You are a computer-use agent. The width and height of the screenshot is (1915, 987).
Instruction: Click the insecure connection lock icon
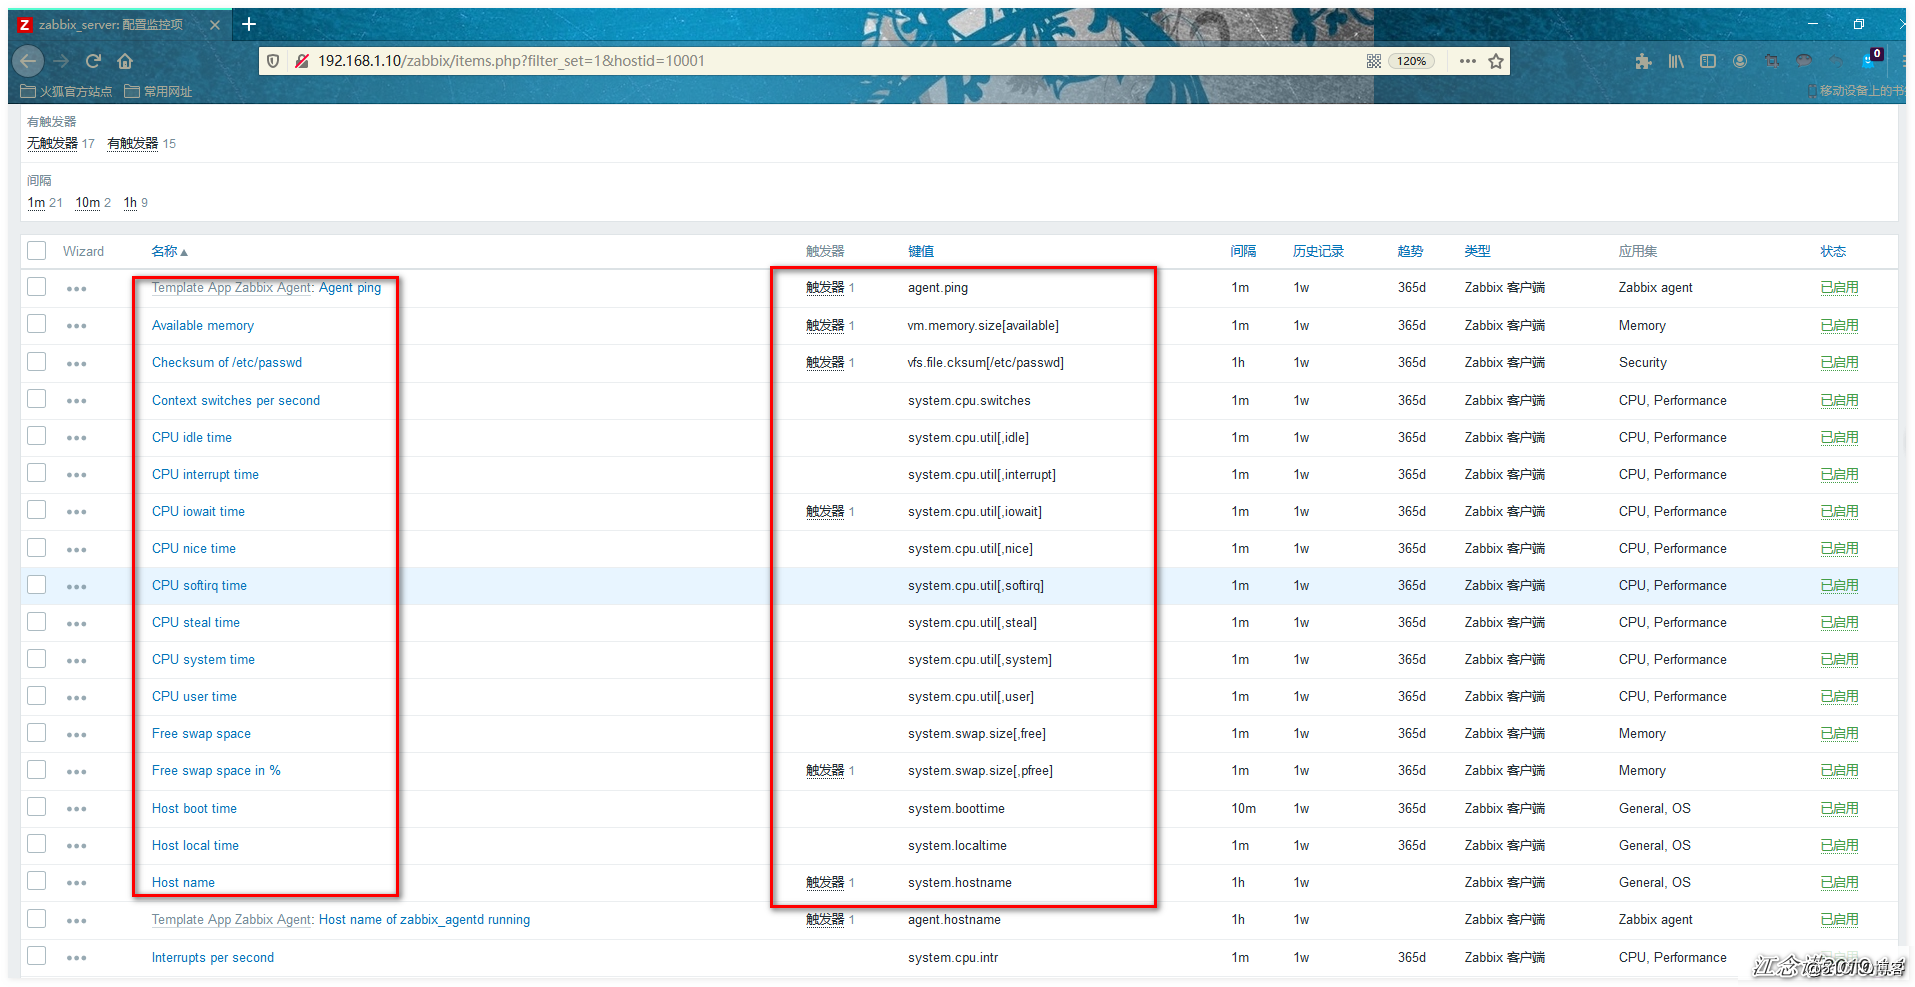click(x=301, y=61)
